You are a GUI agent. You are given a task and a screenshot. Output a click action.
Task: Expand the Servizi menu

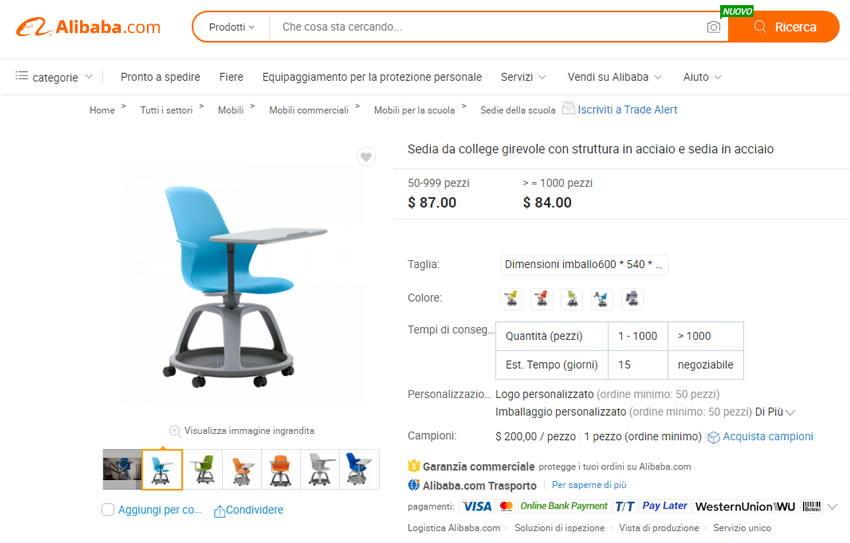click(523, 77)
